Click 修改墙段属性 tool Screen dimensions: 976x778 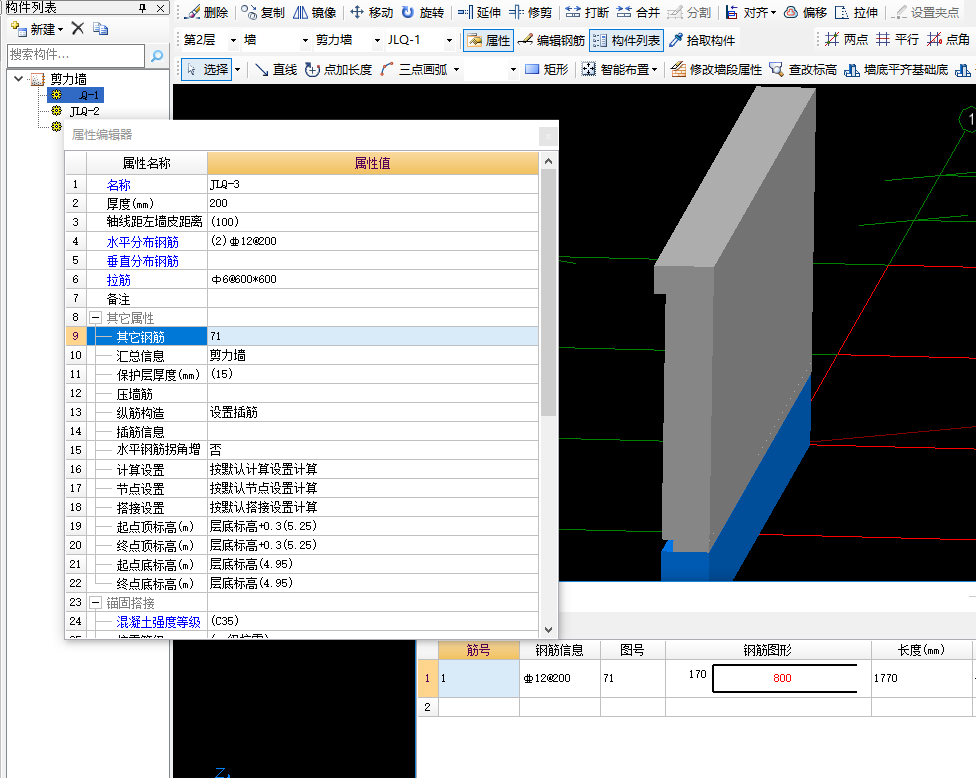[x=717, y=69]
